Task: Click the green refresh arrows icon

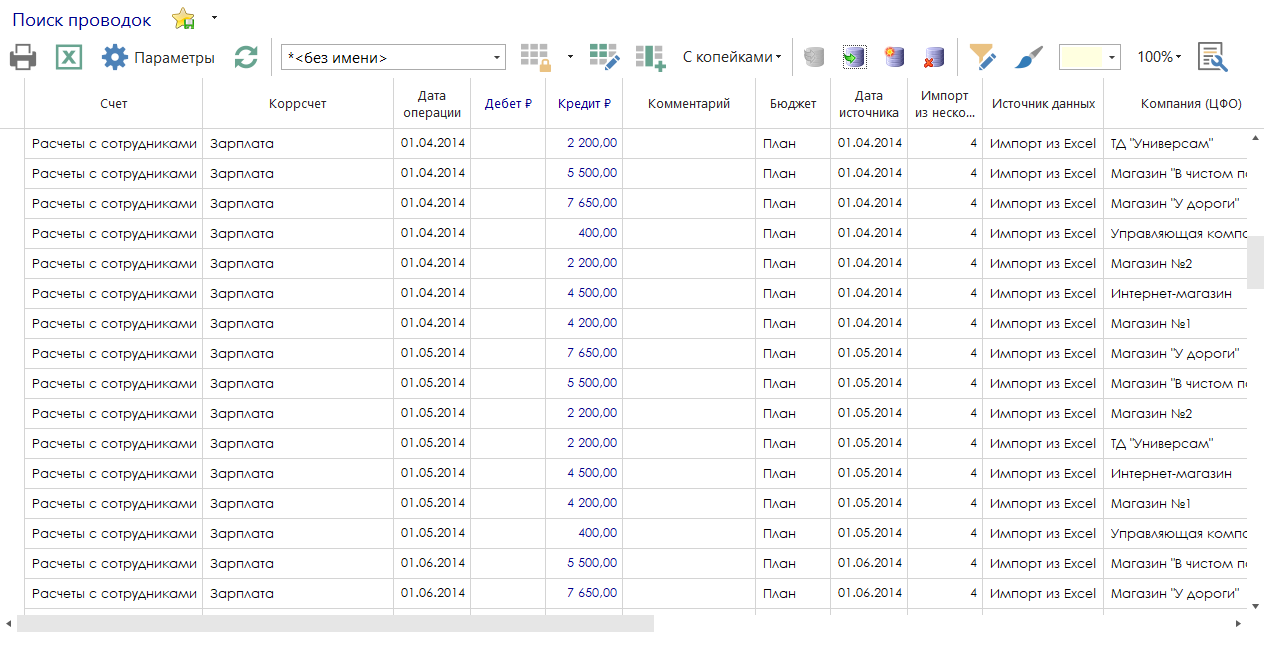Action: [246, 57]
